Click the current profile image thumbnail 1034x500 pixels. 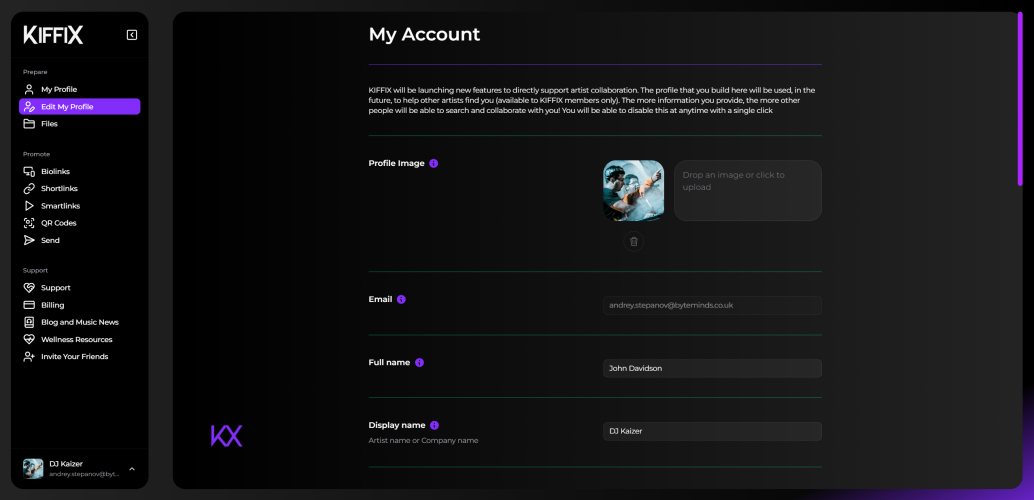pos(634,191)
